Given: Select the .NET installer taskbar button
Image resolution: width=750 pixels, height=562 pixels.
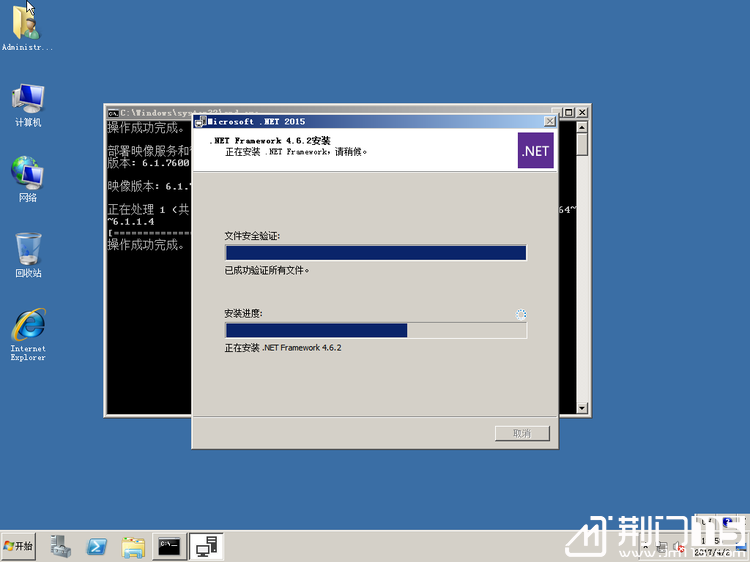Looking at the screenshot, I should tap(206, 546).
